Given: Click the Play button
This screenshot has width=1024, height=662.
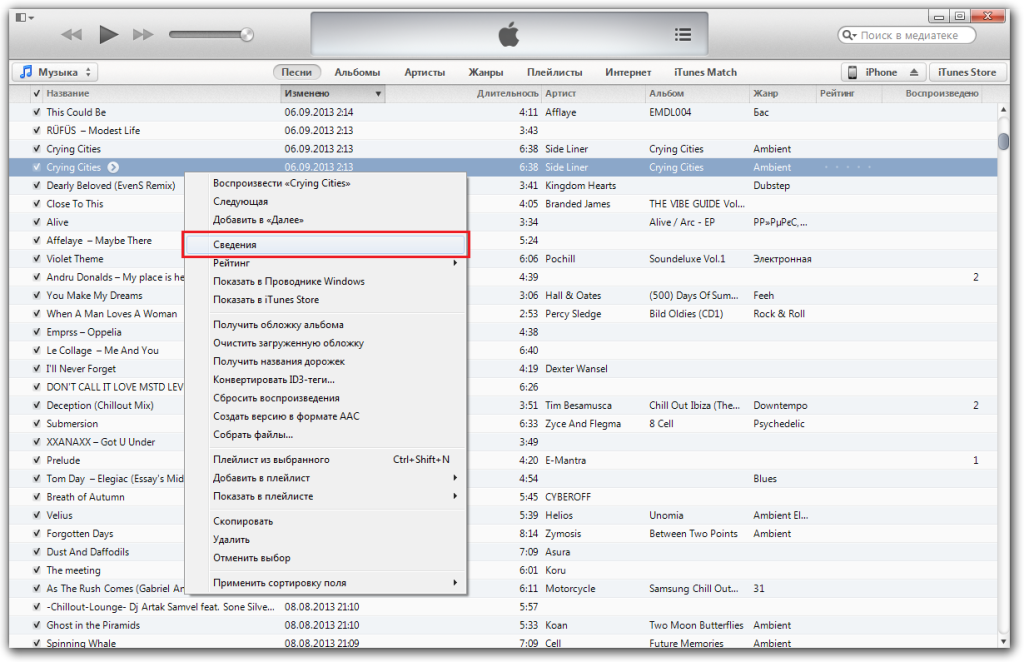Looking at the screenshot, I should pos(108,35).
